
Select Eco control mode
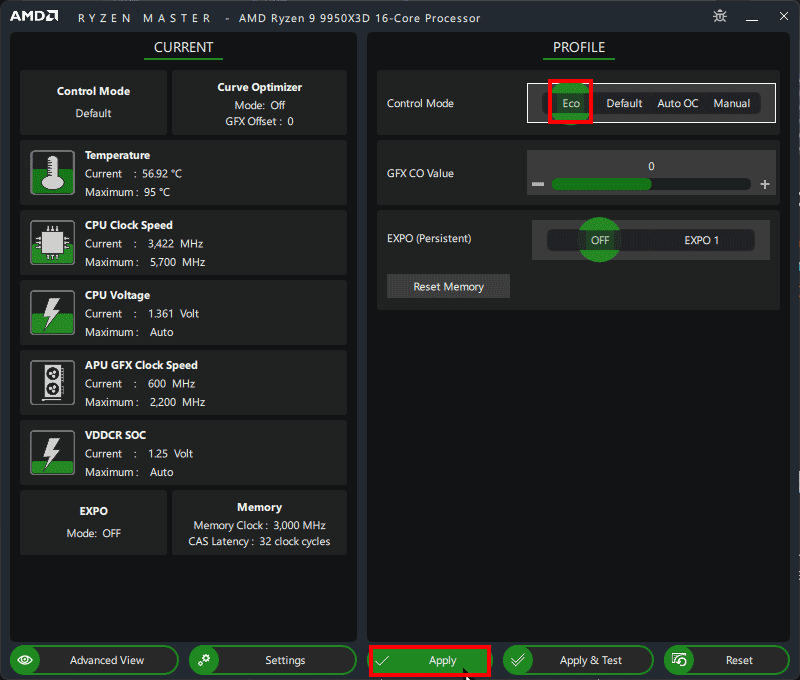coord(571,103)
